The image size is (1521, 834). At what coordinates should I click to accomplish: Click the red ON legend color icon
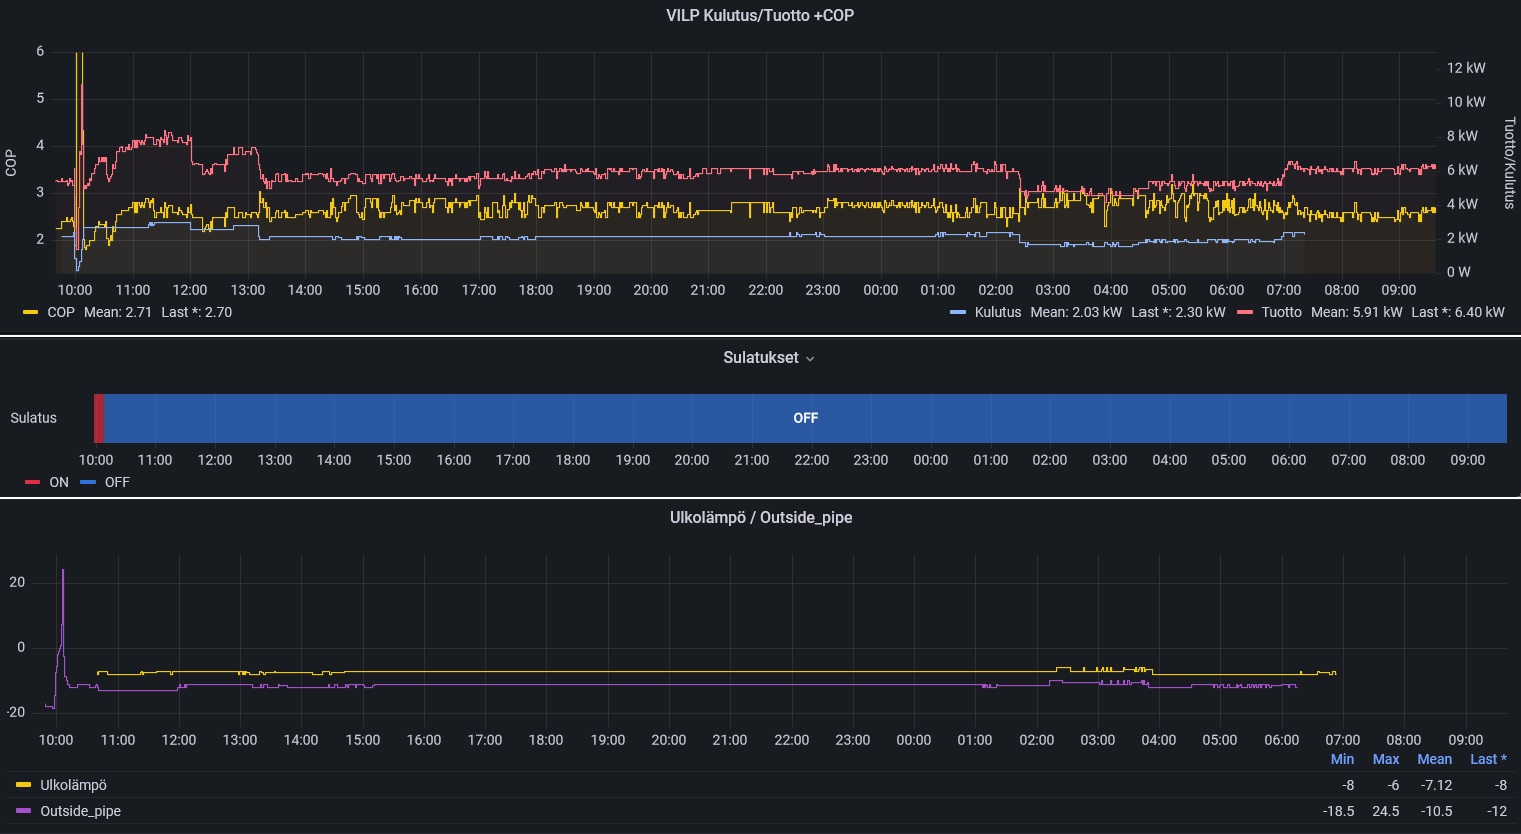click(32, 482)
